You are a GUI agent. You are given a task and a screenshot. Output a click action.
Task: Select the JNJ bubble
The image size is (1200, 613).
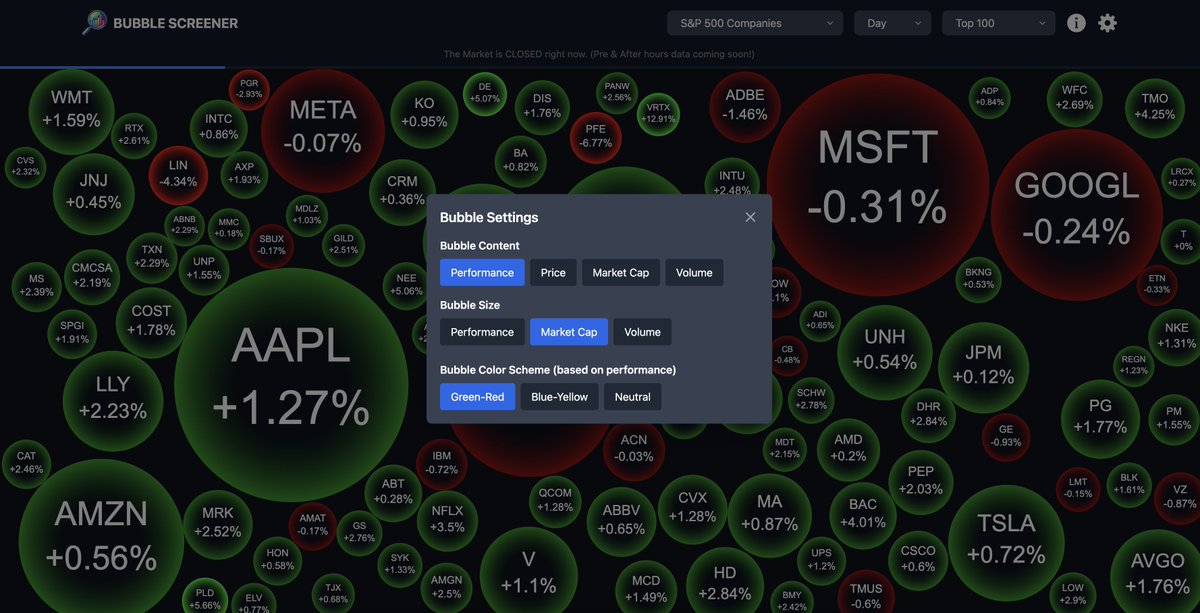(93, 192)
